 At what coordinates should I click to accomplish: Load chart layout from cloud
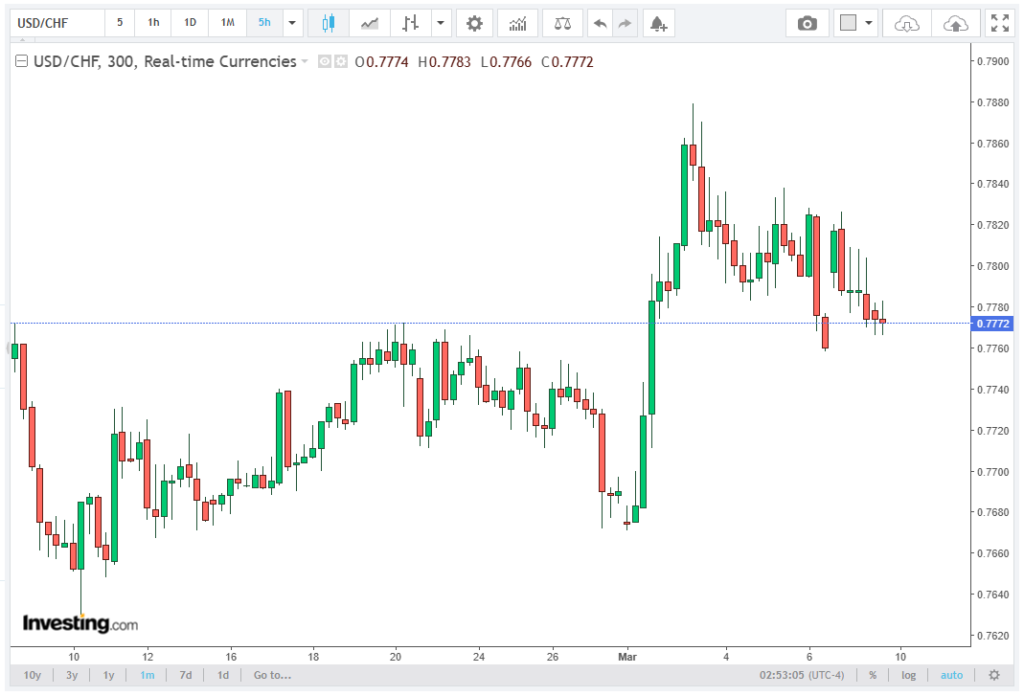pos(906,23)
